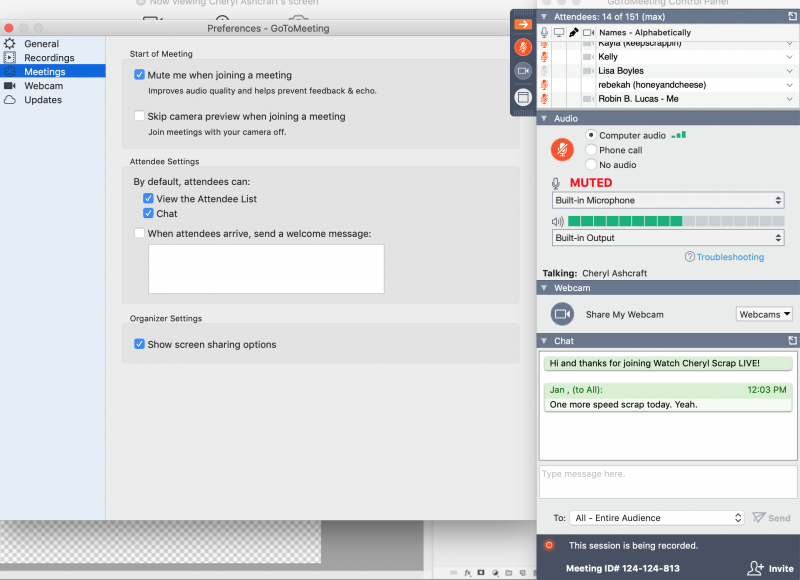
Task: Select No audio option
Action: pyautogui.click(x=591, y=164)
